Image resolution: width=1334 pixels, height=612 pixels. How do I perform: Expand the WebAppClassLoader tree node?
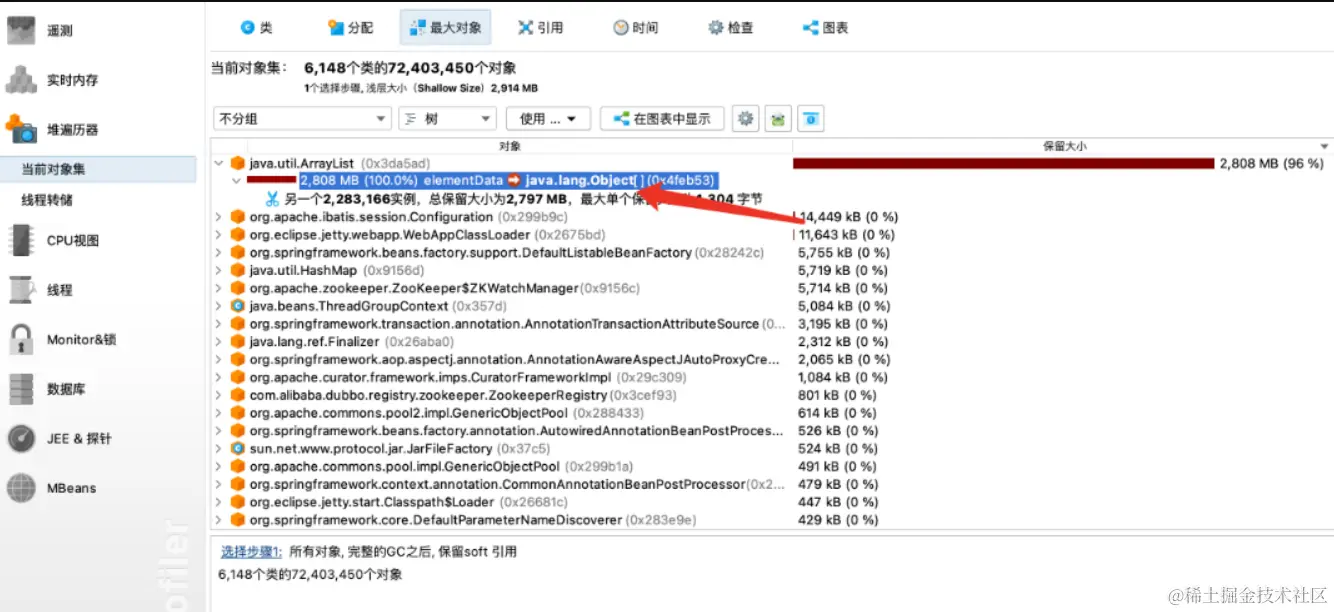click(219, 235)
